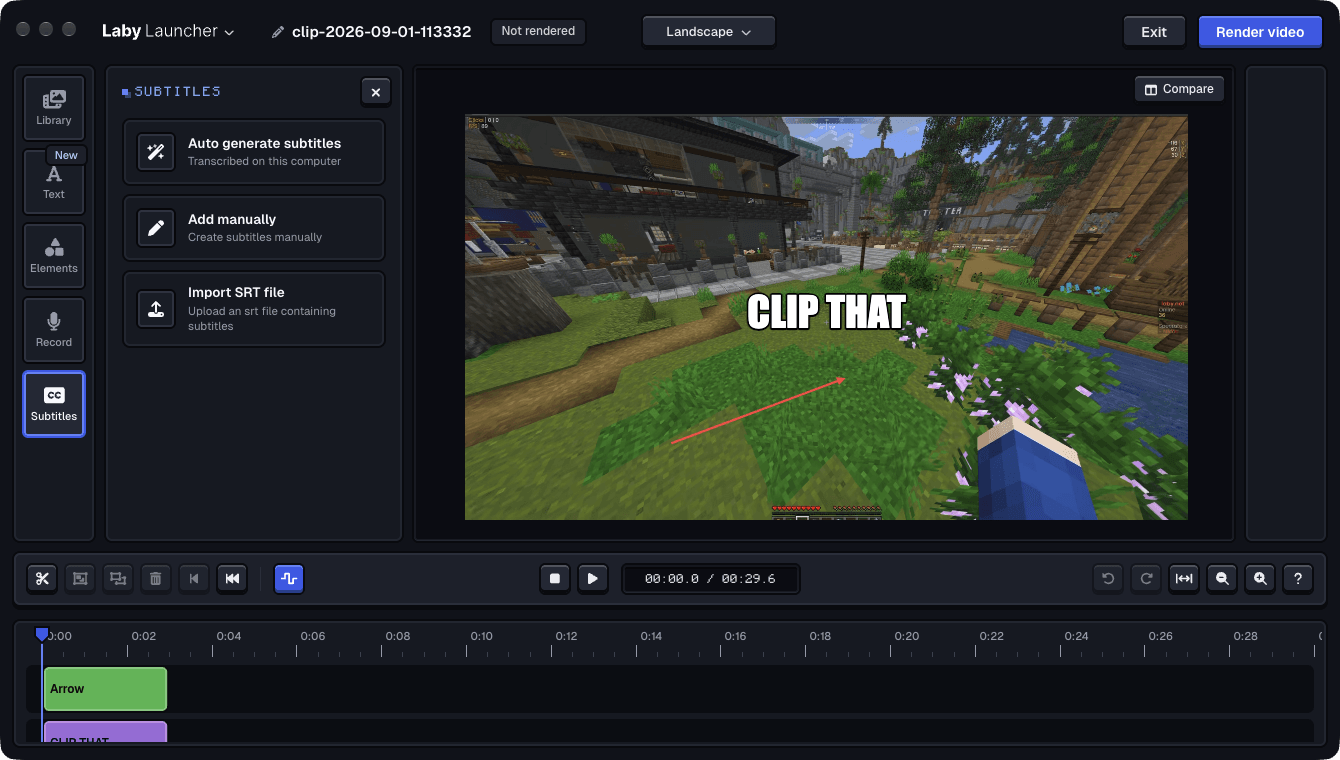Click the 0:10 mark on timeline ruler
This screenshot has height=760, width=1340.
[482, 636]
